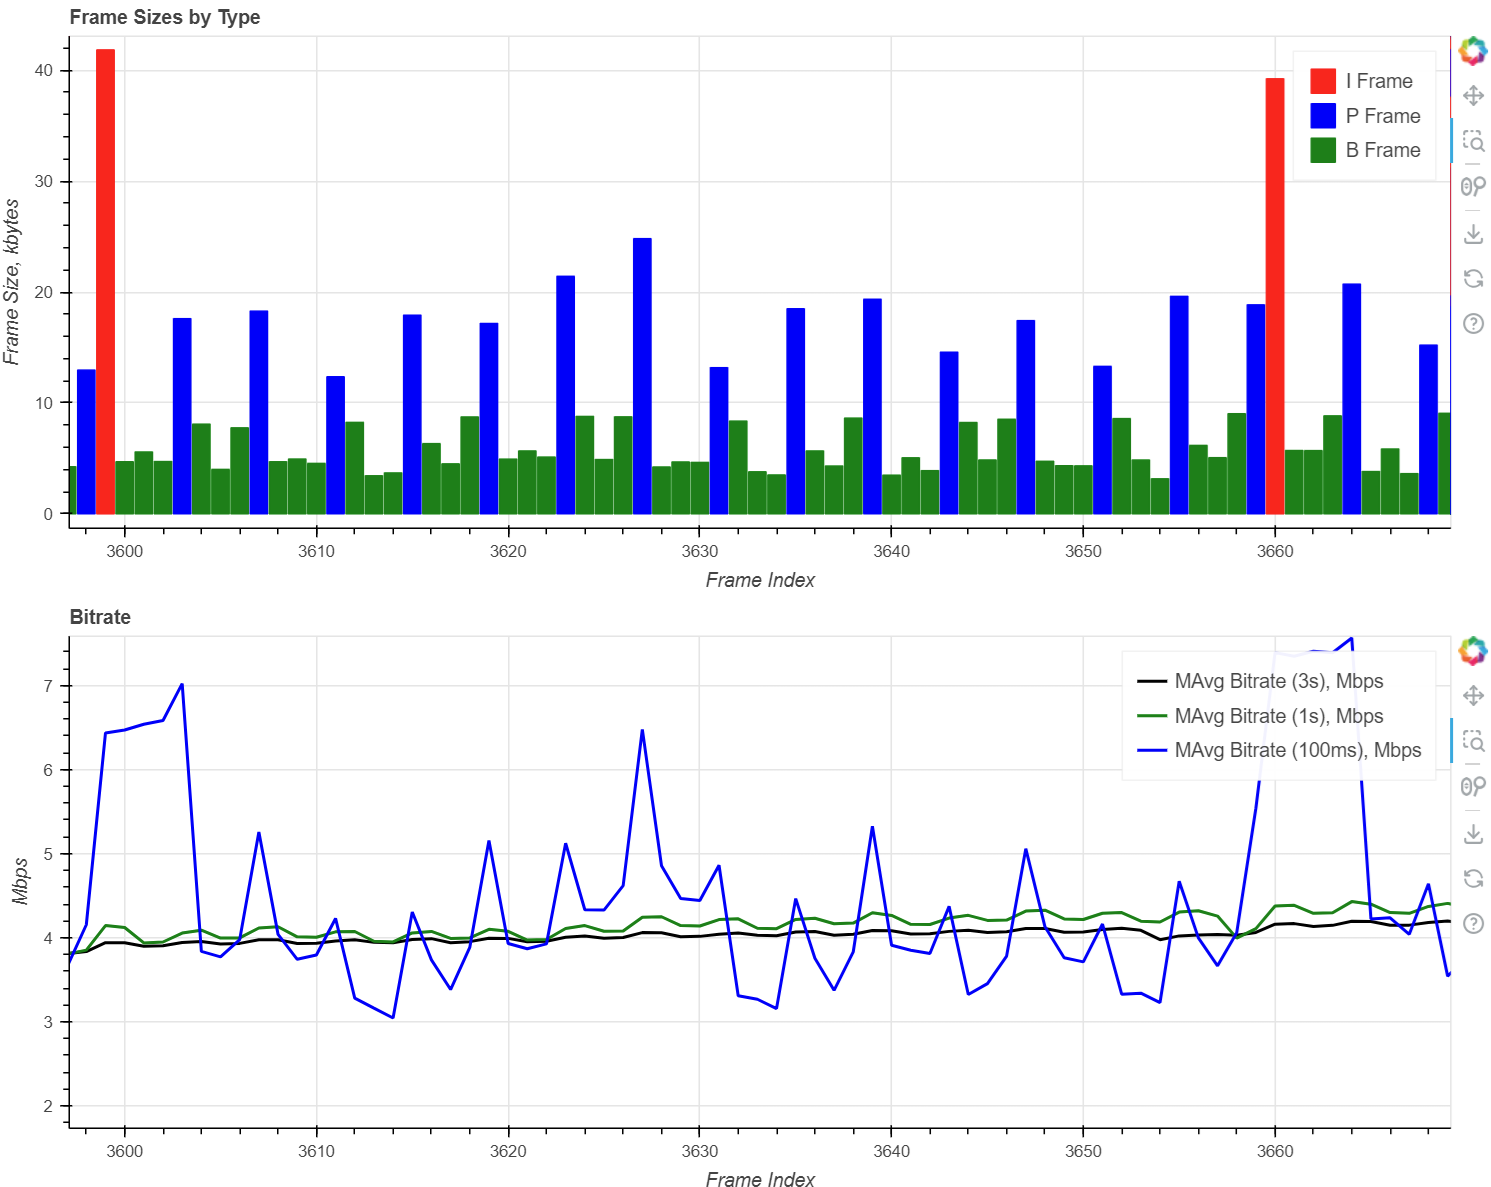This screenshot has height=1187, width=1491.
Task: Click x-axis tick '3630' under Frame Sizes chart
Action: pyautogui.click(x=700, y=551)
